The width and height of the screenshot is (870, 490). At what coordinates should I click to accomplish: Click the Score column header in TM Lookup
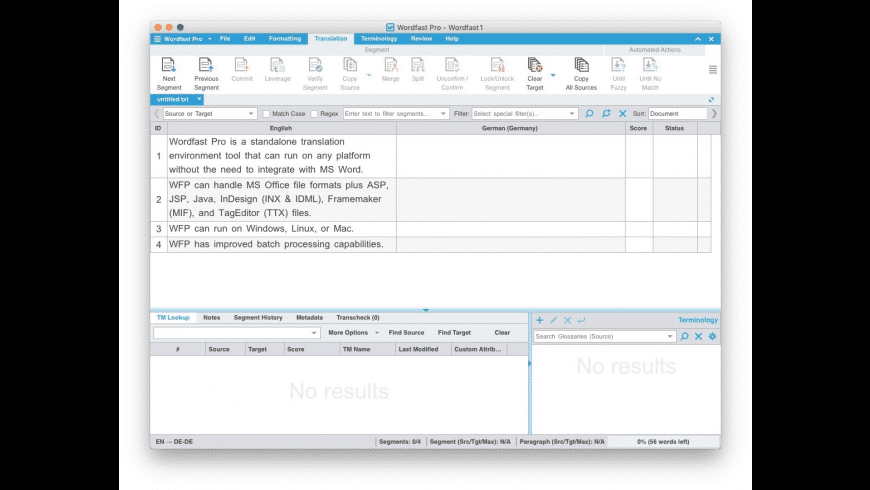click(312, 349)
